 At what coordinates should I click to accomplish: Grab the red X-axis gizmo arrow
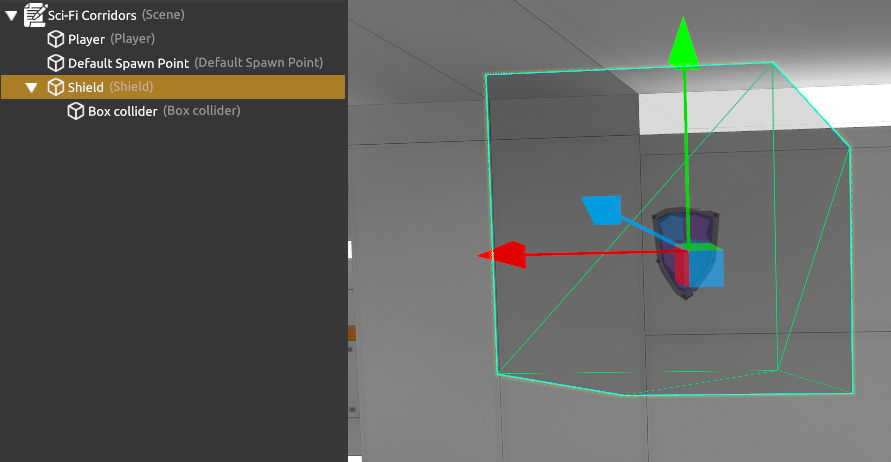coord(503,255)
